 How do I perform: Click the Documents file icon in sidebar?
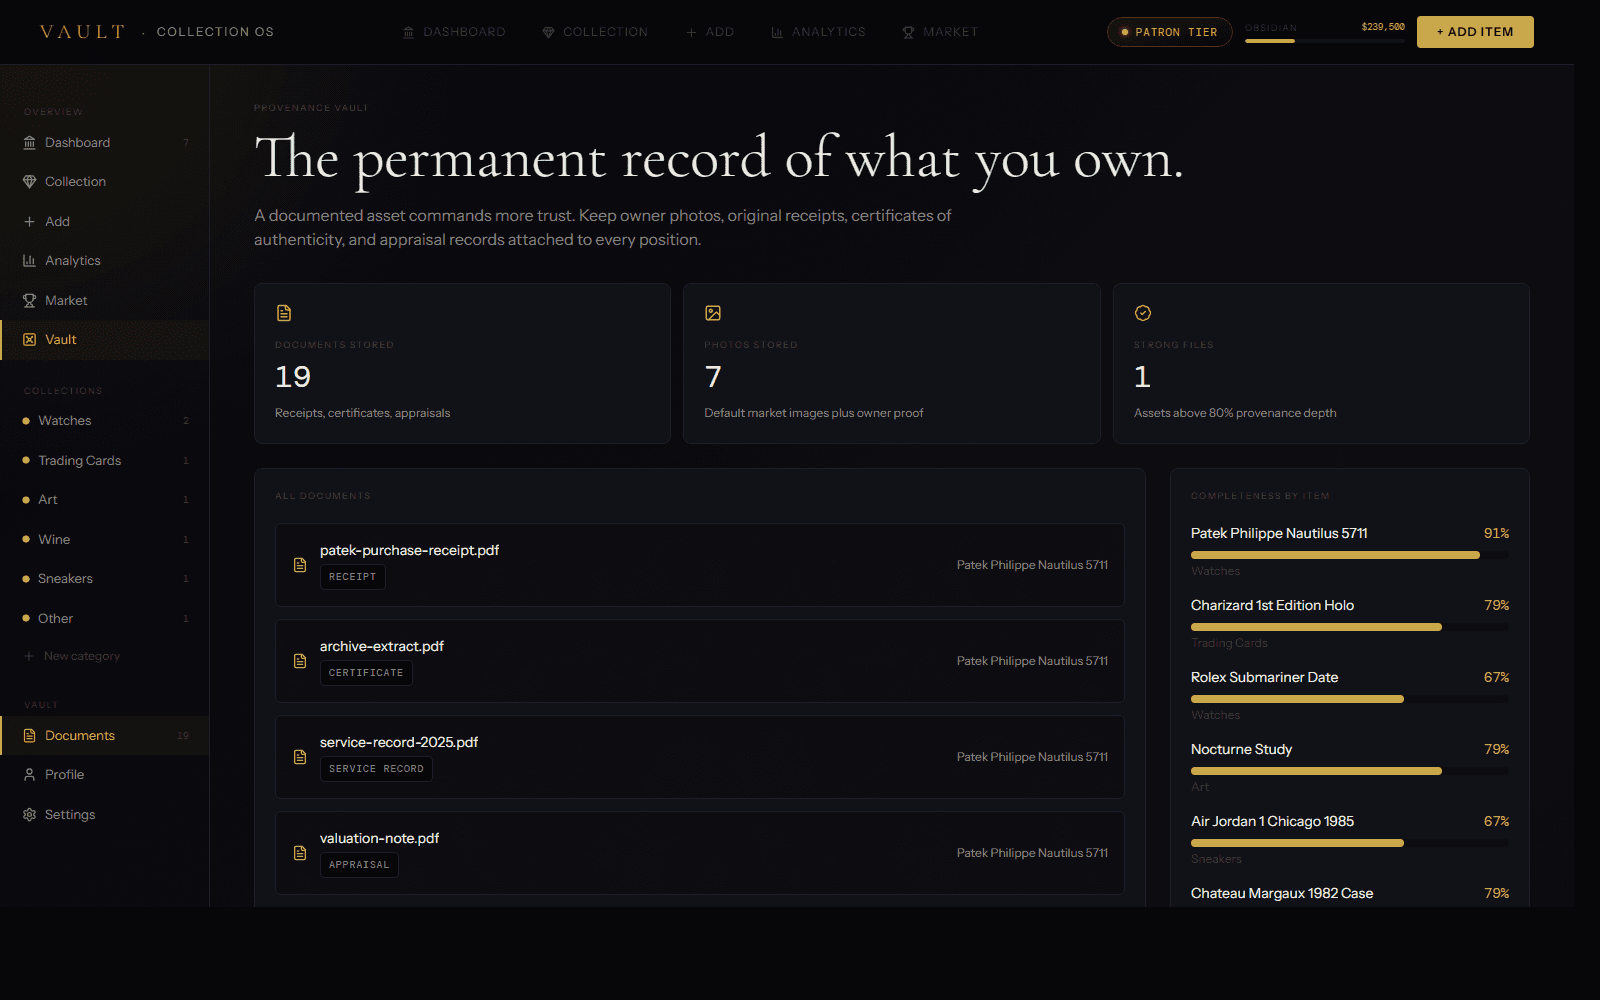pyautogui.click(x=29, y=736)
